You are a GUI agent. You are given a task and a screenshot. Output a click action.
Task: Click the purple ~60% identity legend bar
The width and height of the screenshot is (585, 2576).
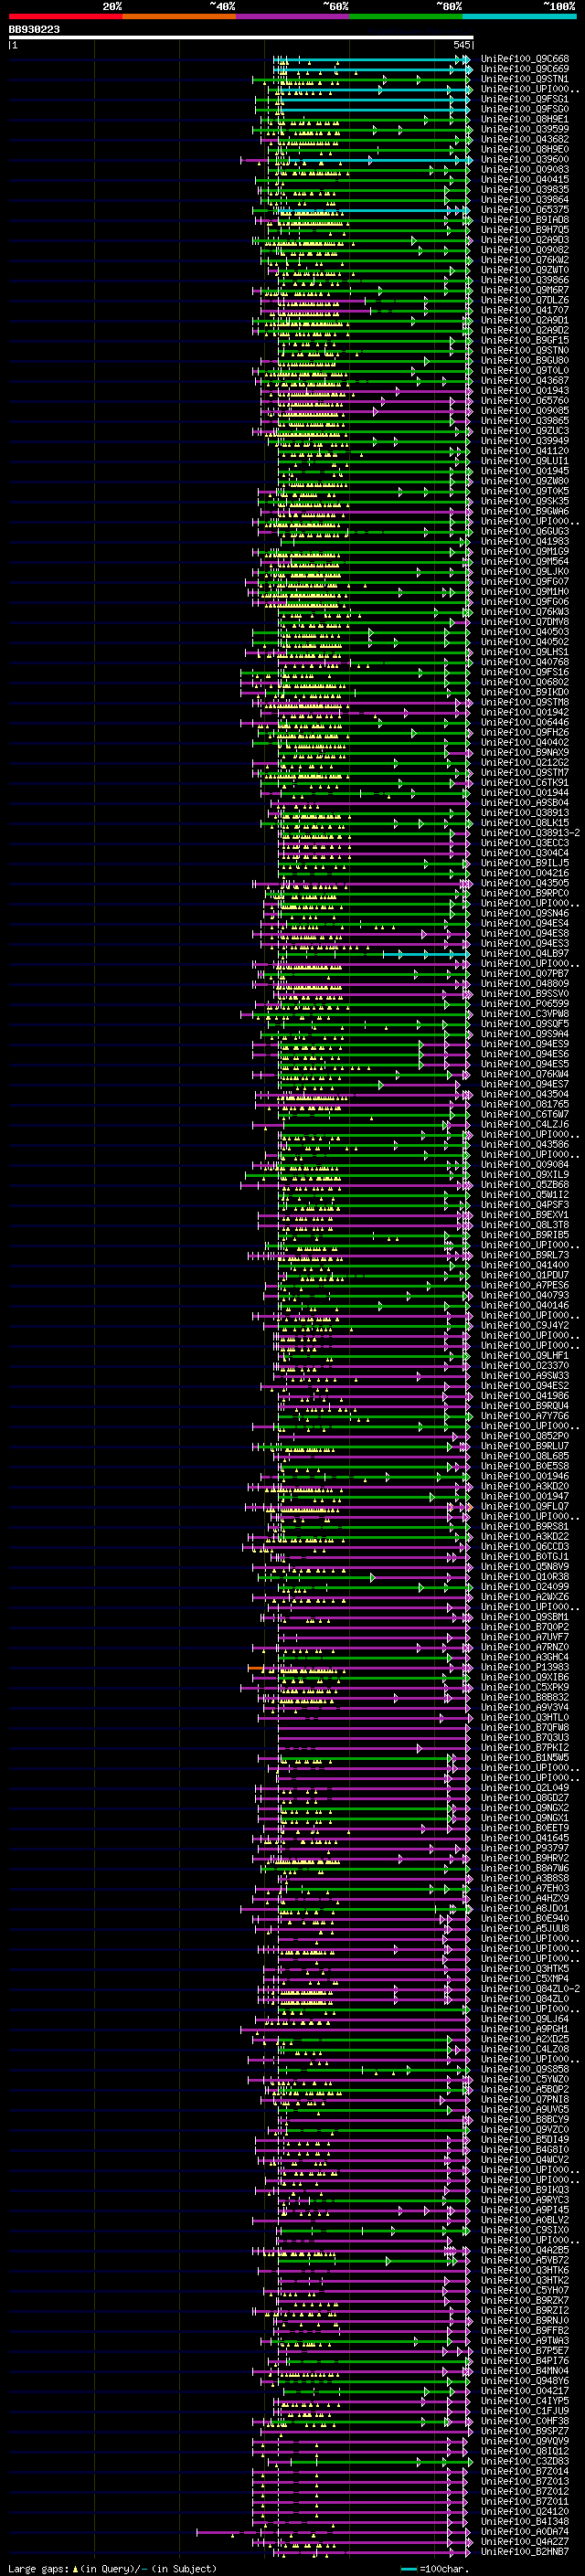click(292, 16)
